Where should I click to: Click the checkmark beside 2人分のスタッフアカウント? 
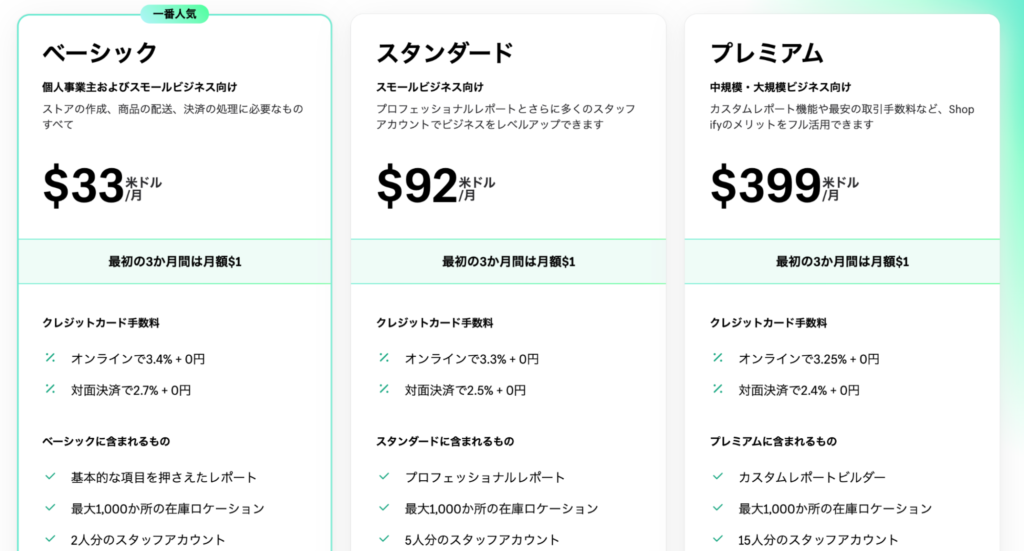[x=50, y=539]
